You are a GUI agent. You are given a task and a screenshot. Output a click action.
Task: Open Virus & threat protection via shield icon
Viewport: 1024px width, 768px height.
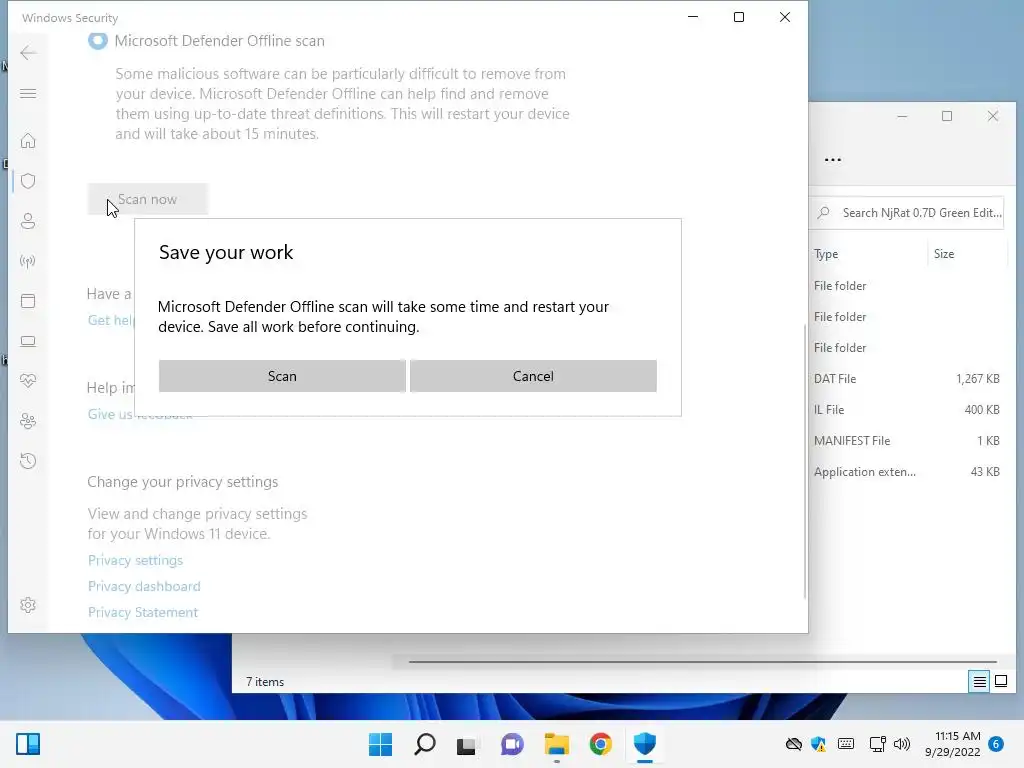[28, 181]
